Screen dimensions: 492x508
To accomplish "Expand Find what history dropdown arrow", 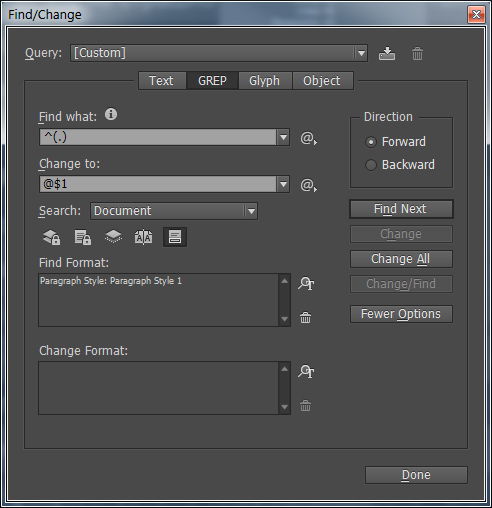I will (x=283, y=137).
